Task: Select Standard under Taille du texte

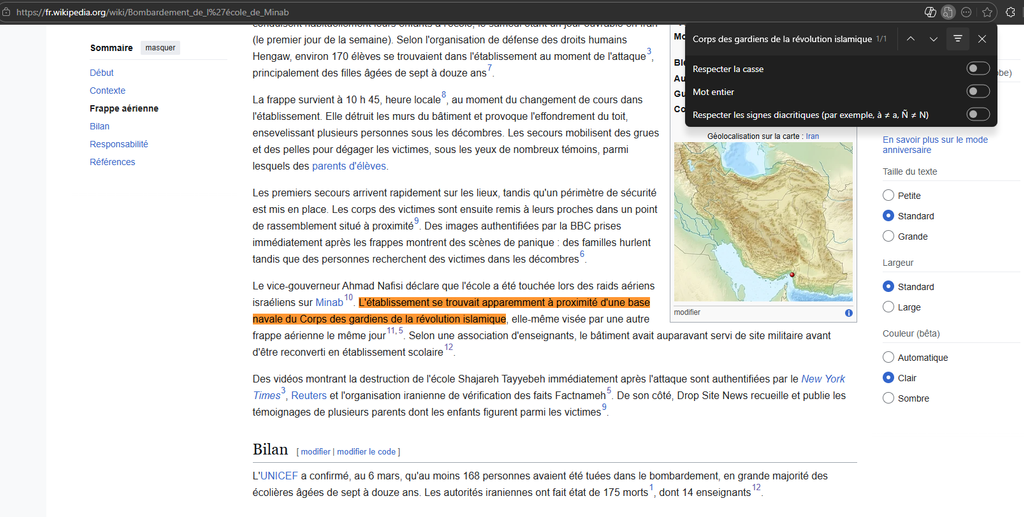Action: tap(888, 215)
